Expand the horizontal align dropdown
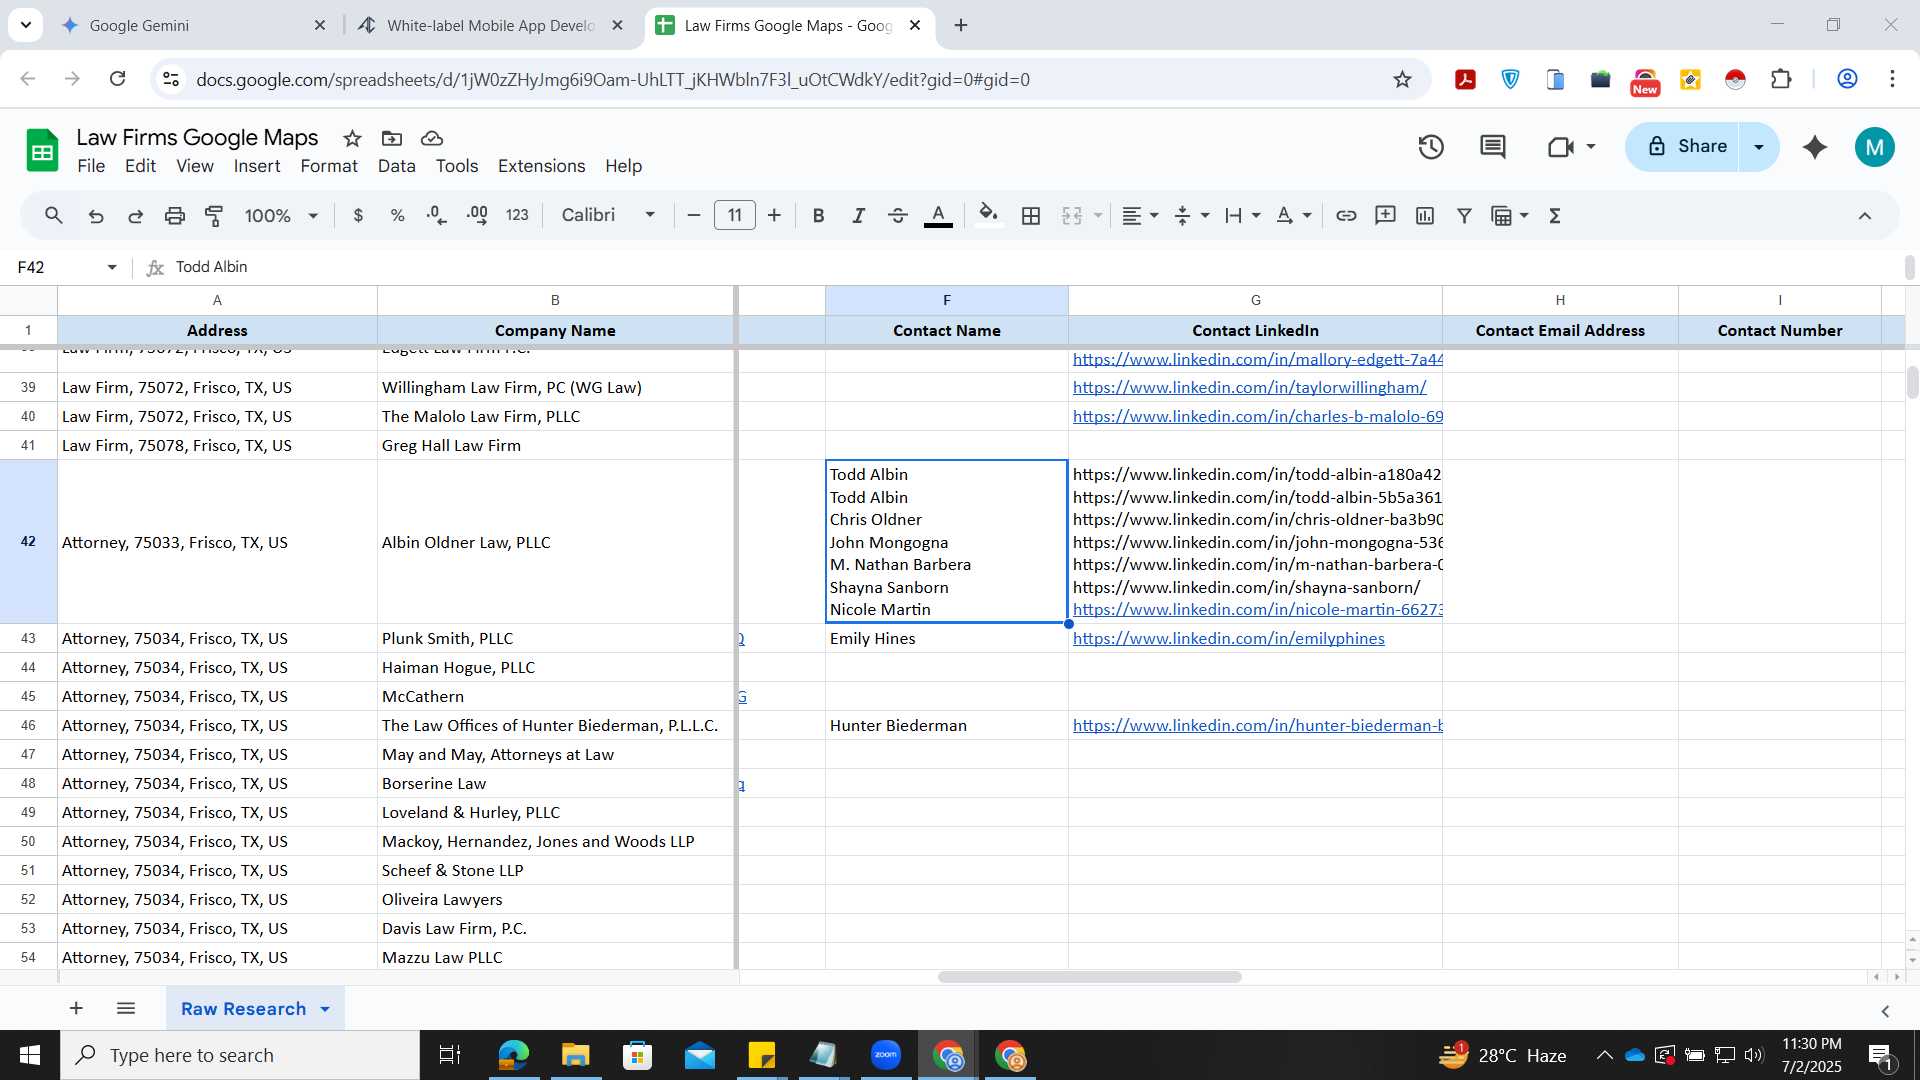Viewport: 1920px width, 1080px height. click(x=1154, y=216)
